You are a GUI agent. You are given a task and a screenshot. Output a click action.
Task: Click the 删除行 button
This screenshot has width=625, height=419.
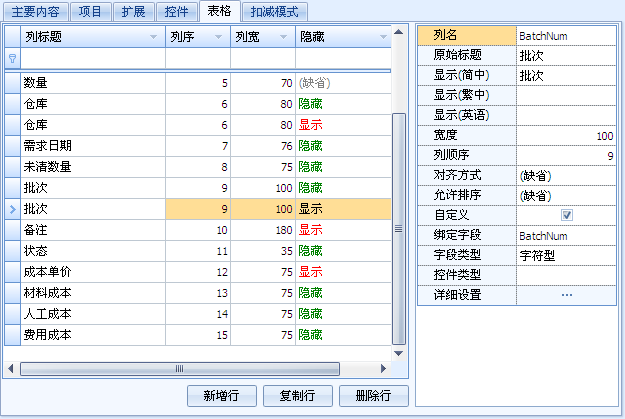click(x=373, y=395)
